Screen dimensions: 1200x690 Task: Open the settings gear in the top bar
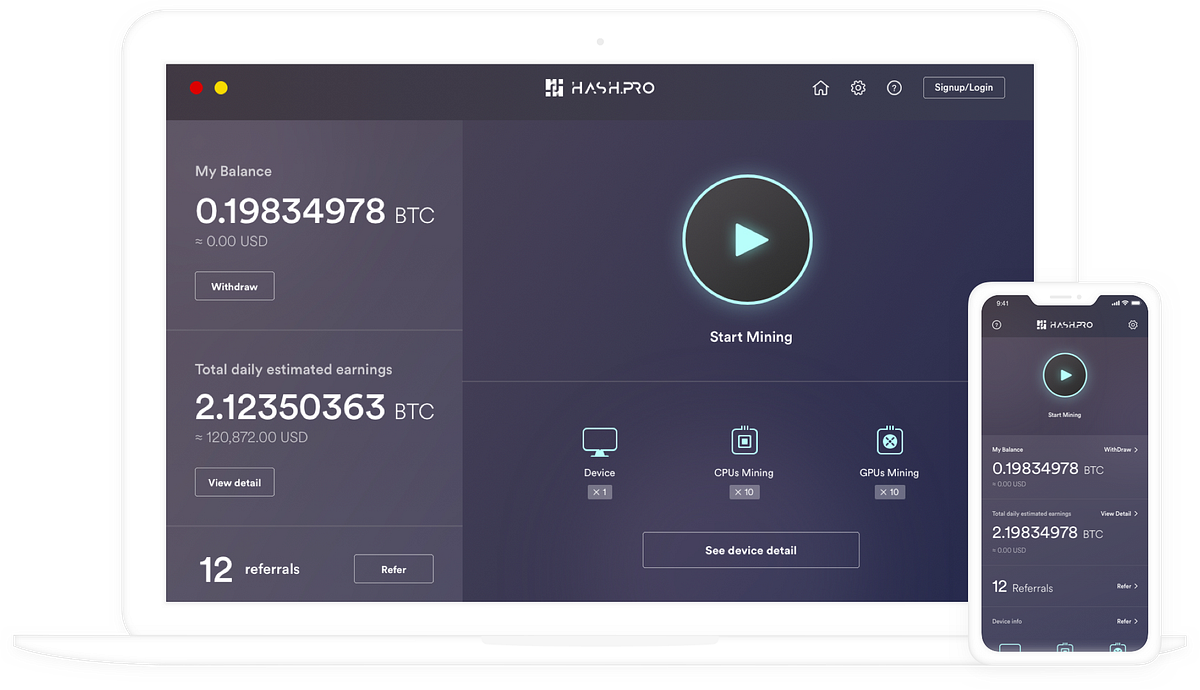pos(858,87)
